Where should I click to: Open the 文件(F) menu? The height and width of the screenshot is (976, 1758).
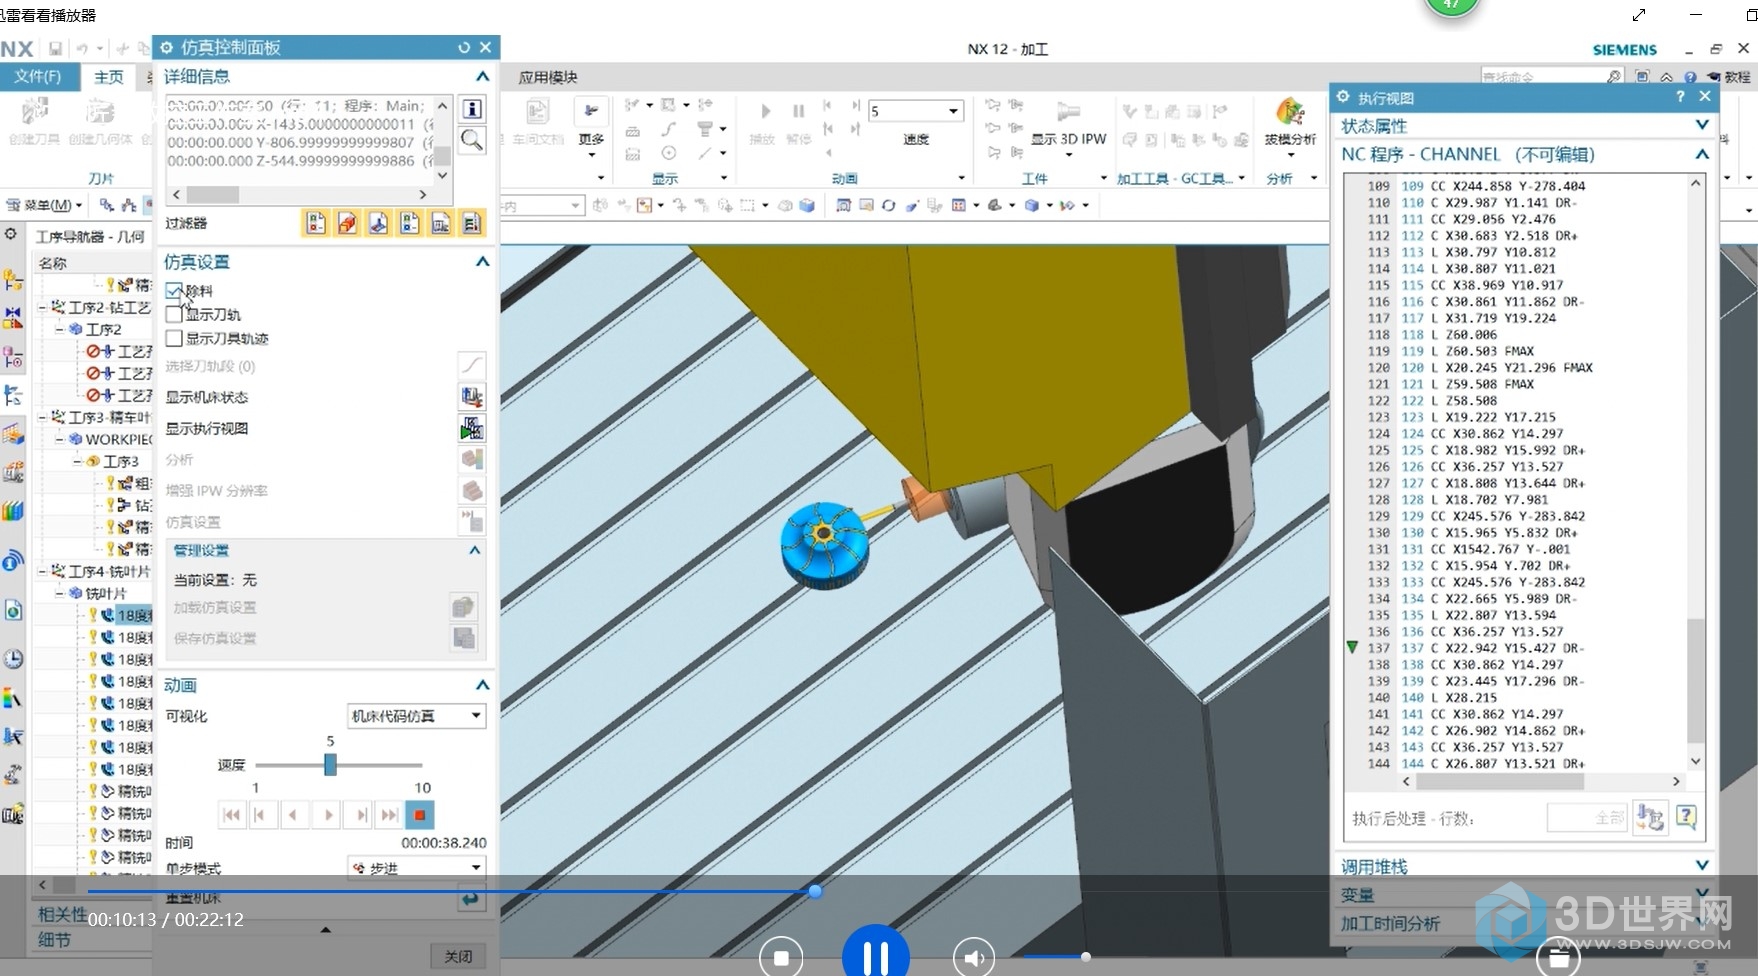point(37,76)
